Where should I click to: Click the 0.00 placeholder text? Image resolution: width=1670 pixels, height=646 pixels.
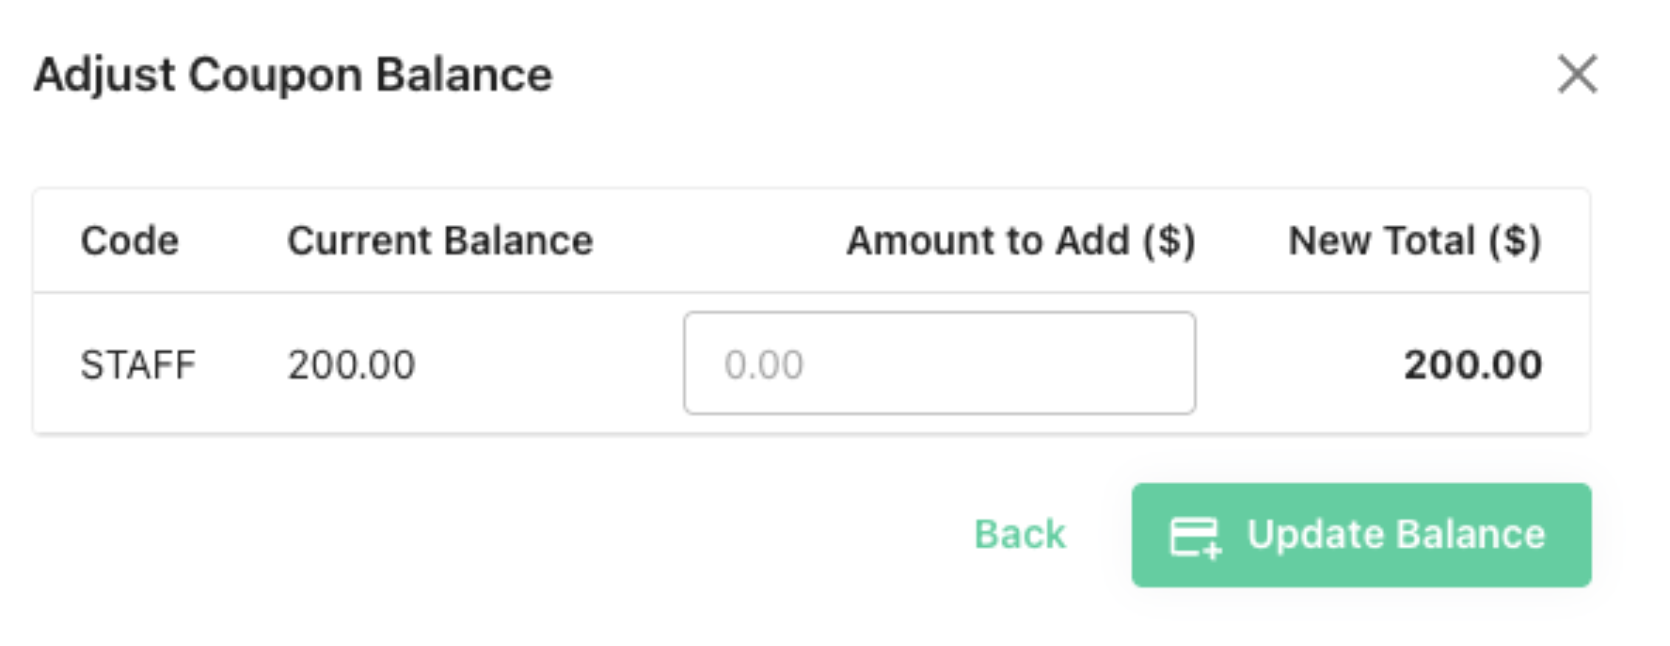click(764, 365)
